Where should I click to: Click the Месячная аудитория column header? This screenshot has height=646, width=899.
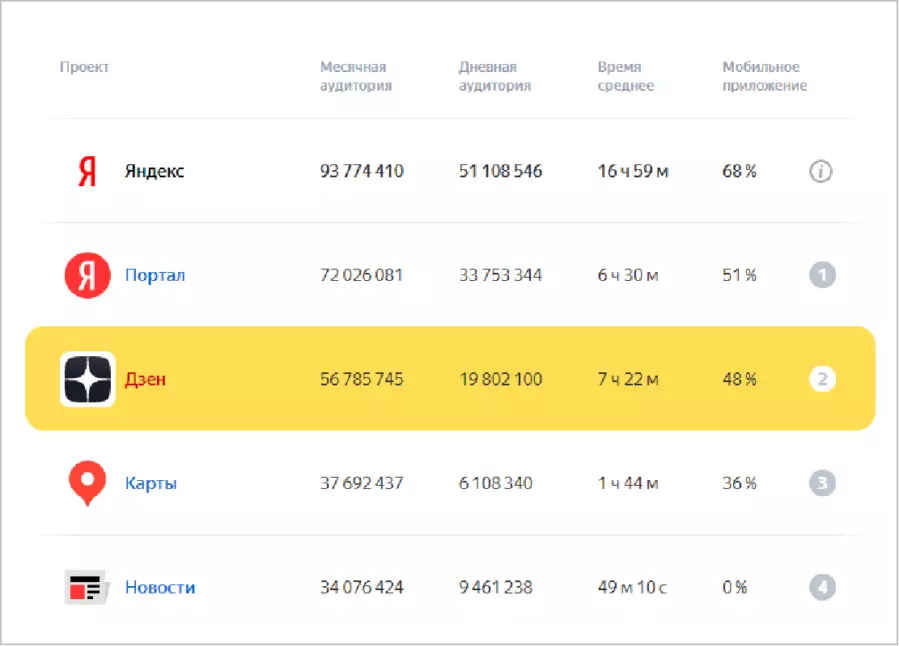[x=356, y=76]
